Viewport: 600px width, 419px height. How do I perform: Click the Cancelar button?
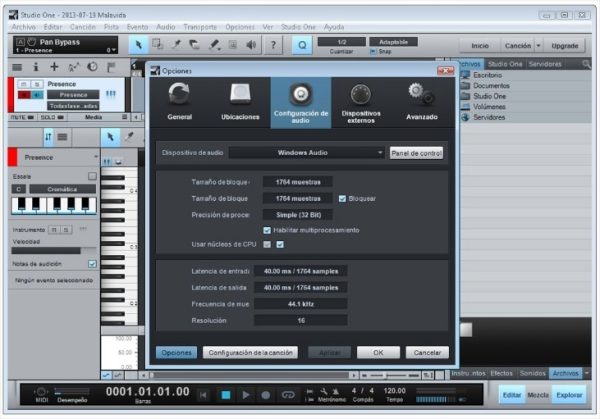pyautogui.click(x=427, y=353)
